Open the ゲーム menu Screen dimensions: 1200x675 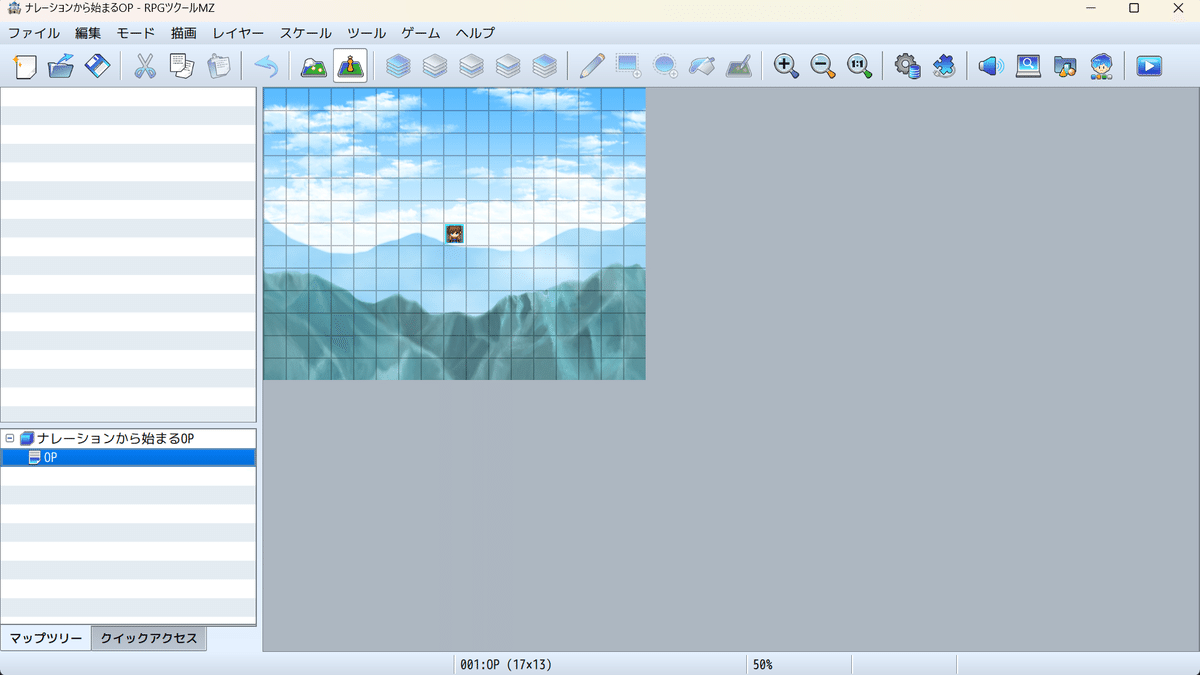coord(421,33)
